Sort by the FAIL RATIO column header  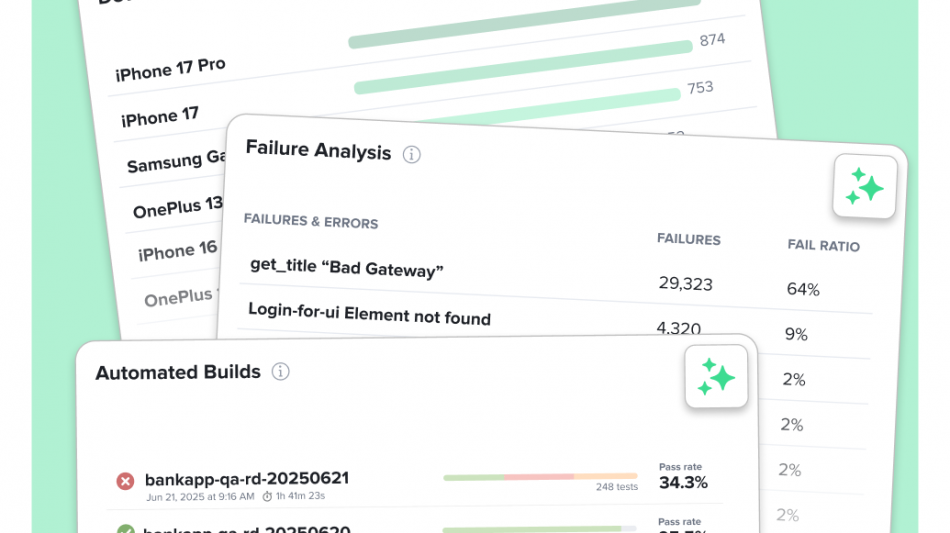click(x=823, y=245)
